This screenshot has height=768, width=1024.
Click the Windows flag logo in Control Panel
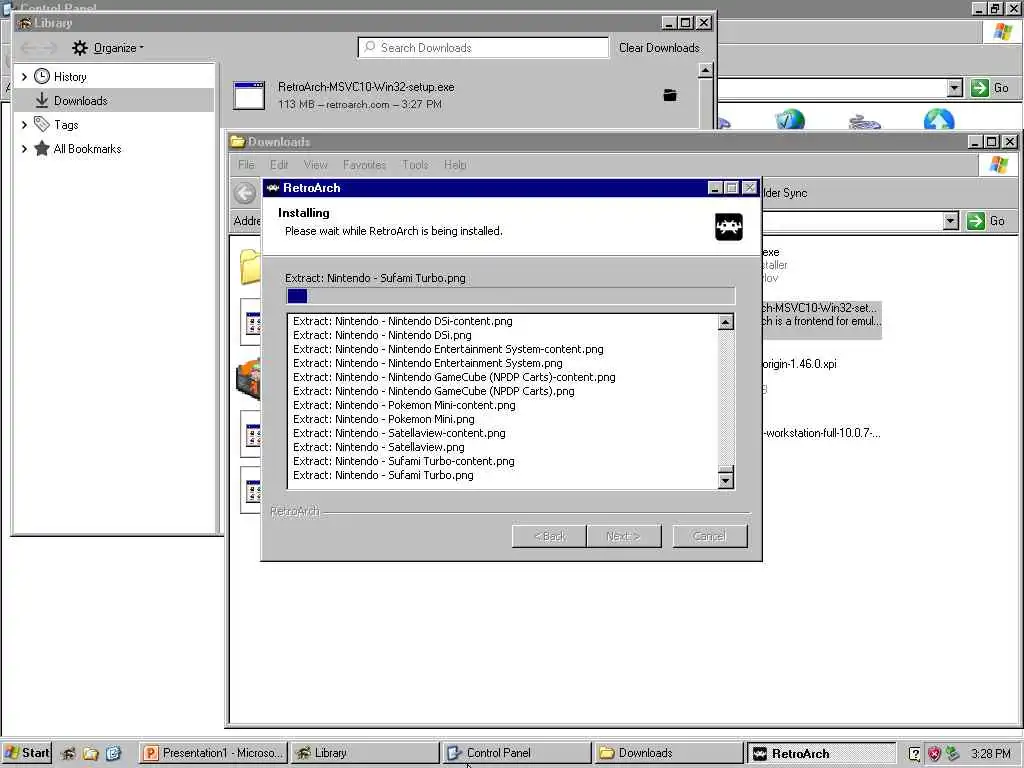click(x=1002, y=31)
